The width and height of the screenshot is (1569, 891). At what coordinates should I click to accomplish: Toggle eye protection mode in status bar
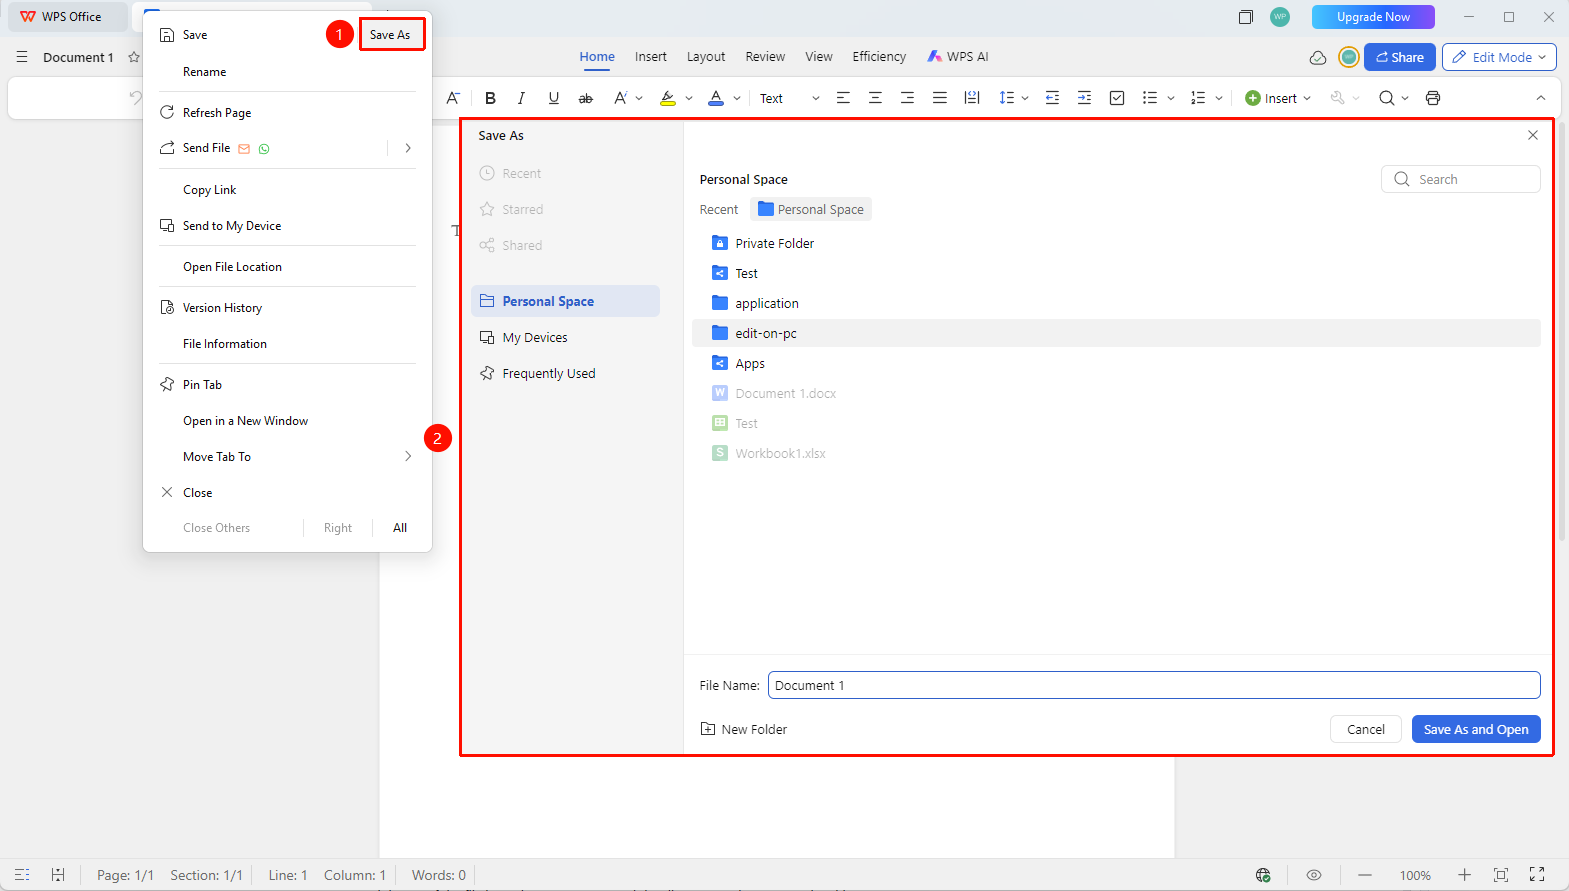coord(1314,875)
